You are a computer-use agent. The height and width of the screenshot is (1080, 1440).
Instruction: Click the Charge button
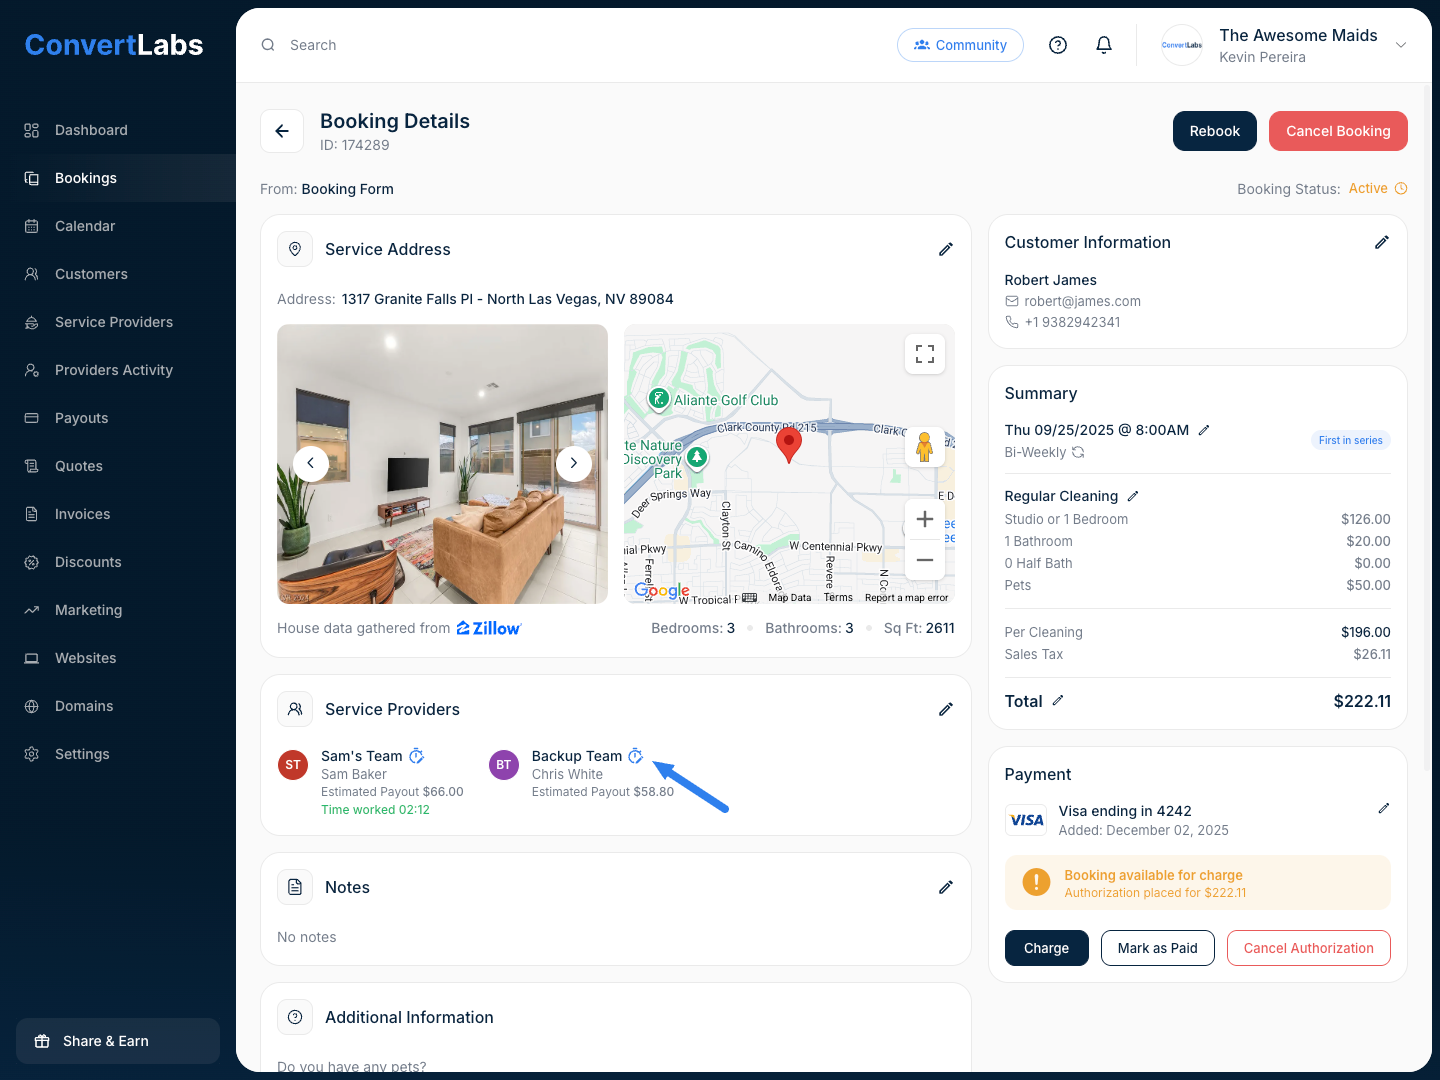[1047, 948]
